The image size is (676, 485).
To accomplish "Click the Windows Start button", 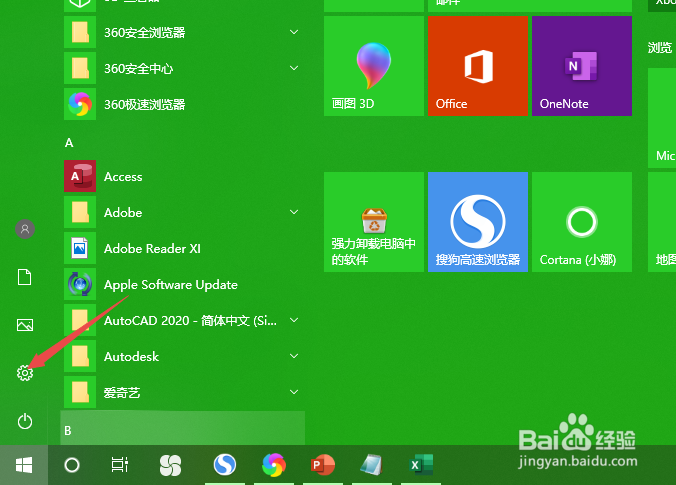I will tap(24, 465).
